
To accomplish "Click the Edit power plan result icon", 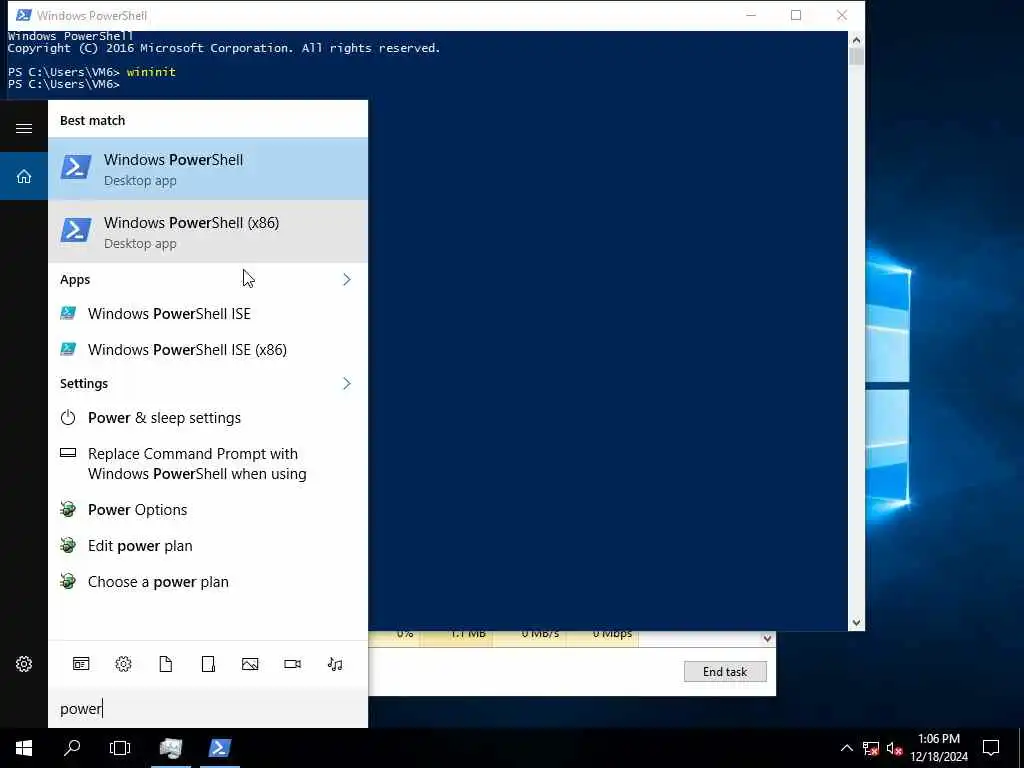I will 68,545.
